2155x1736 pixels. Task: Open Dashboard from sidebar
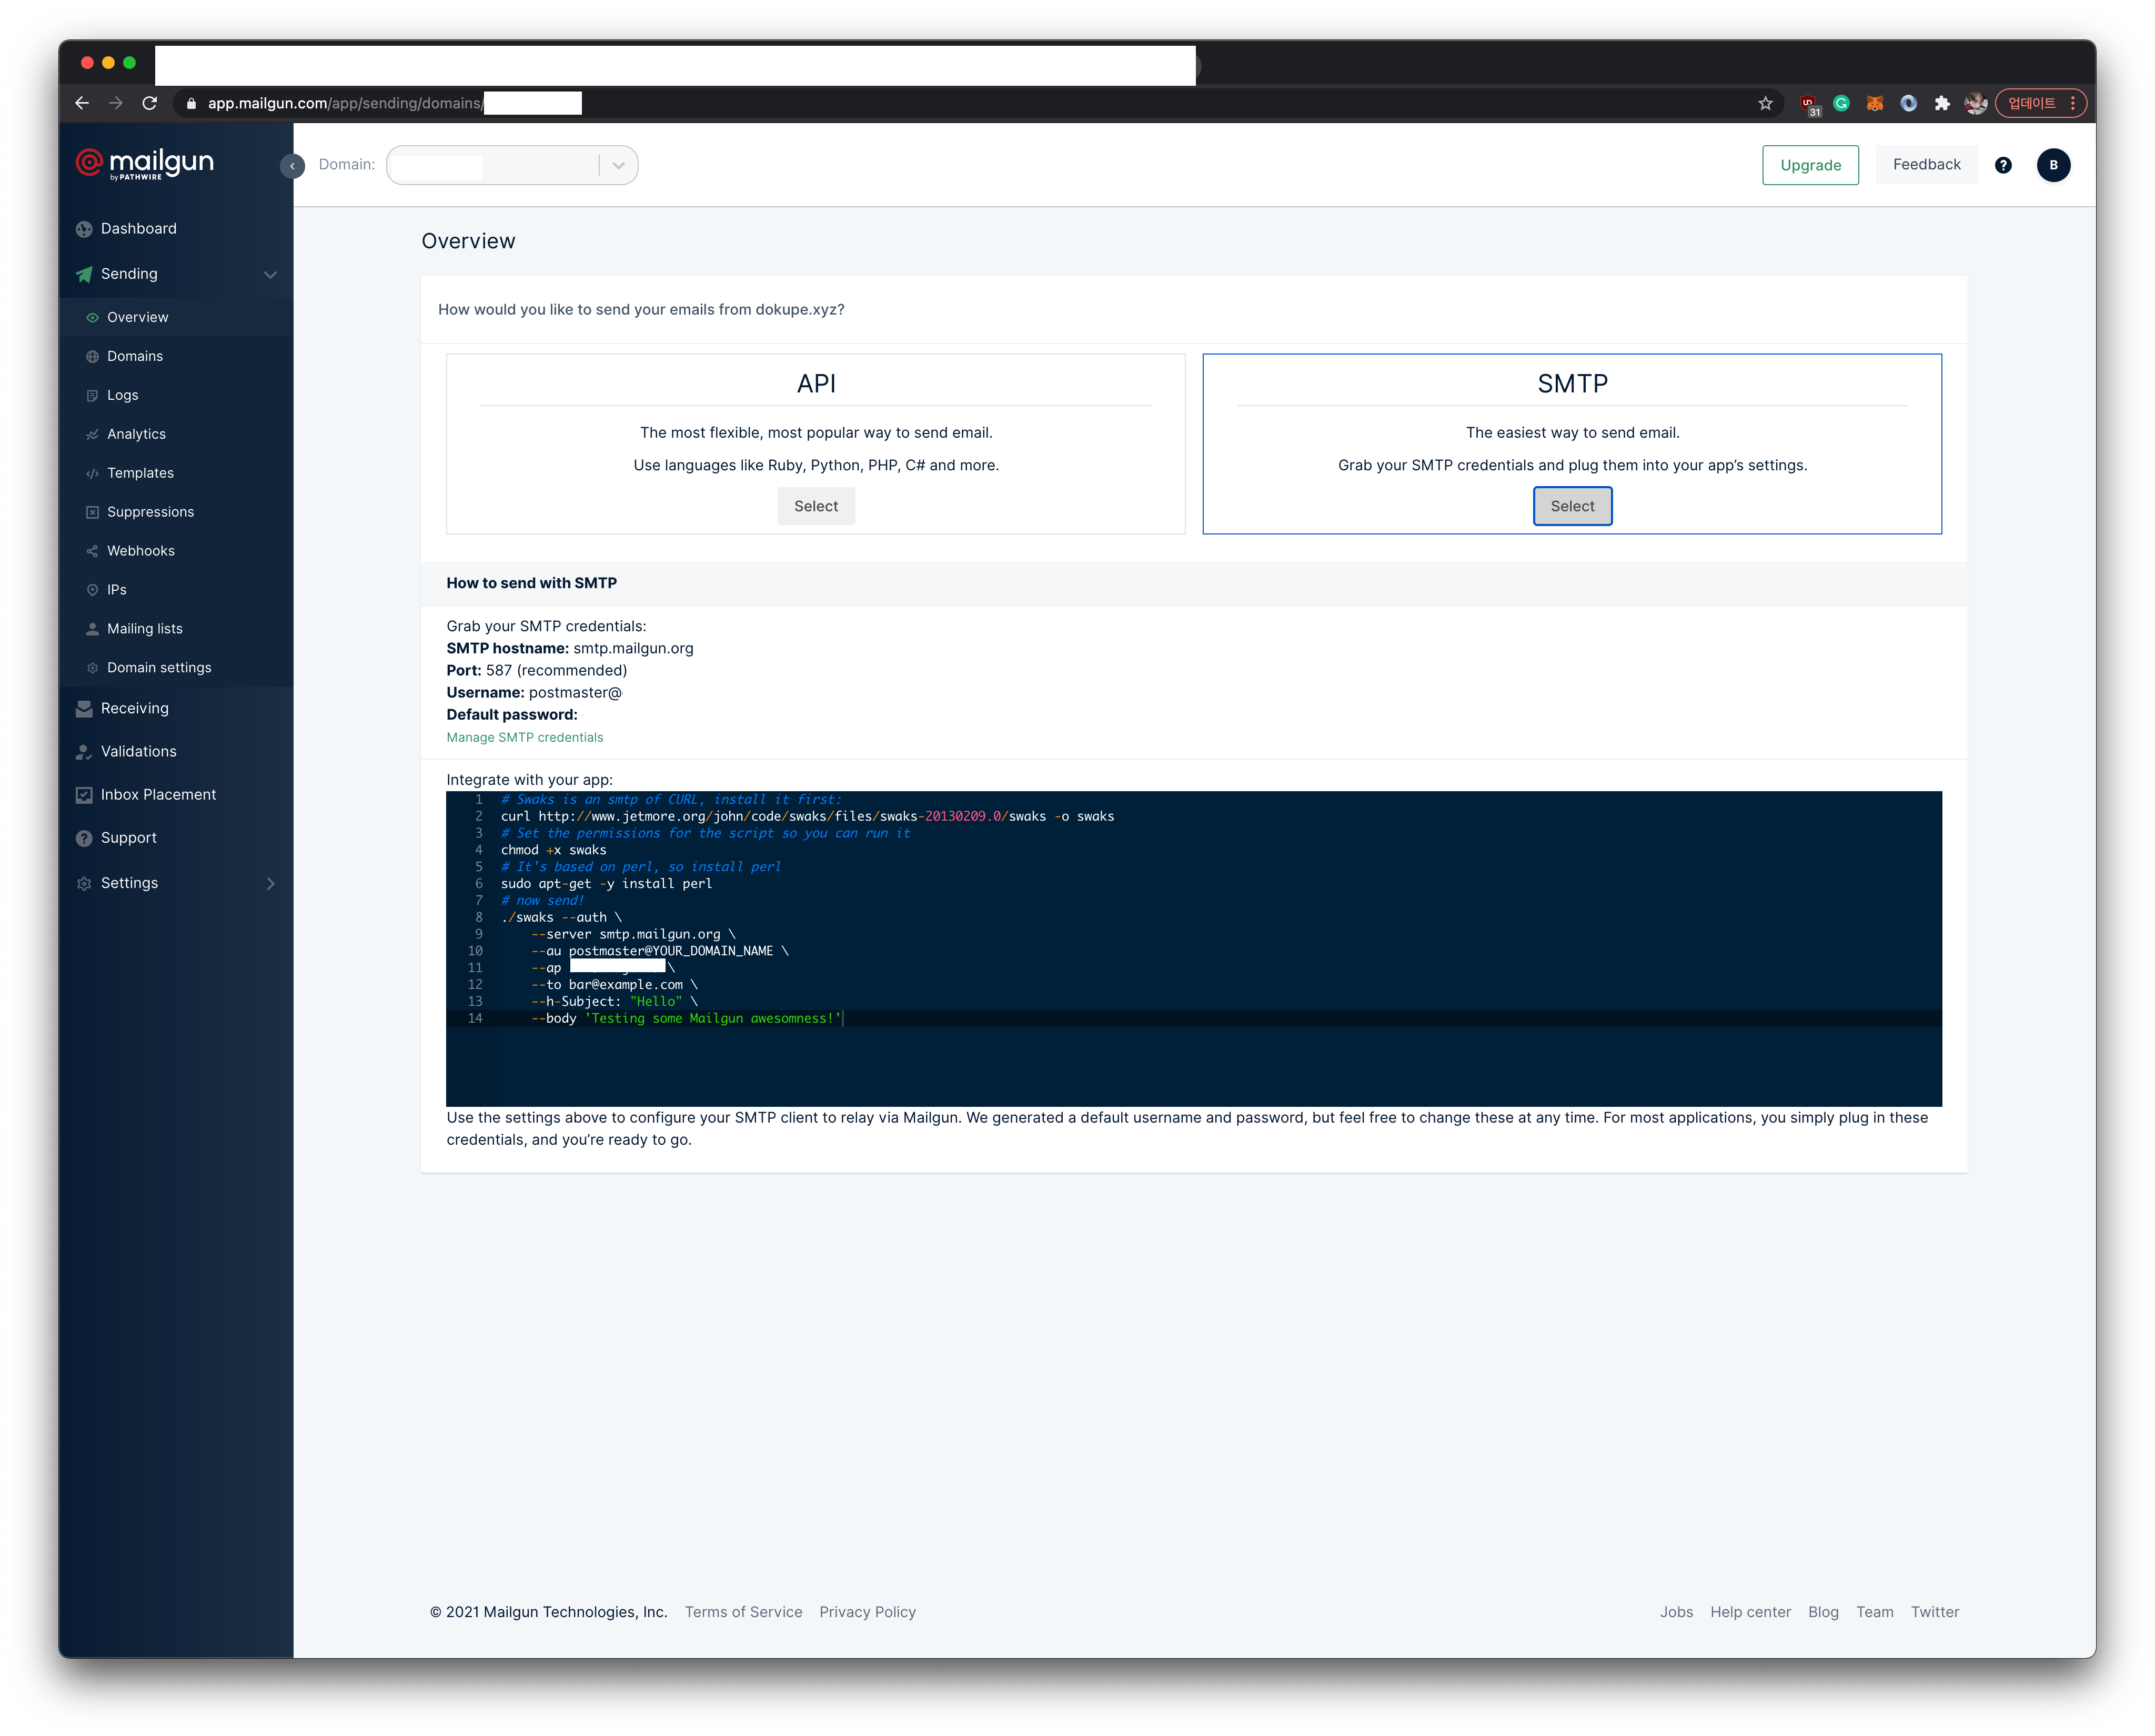(x=139, y=229)
